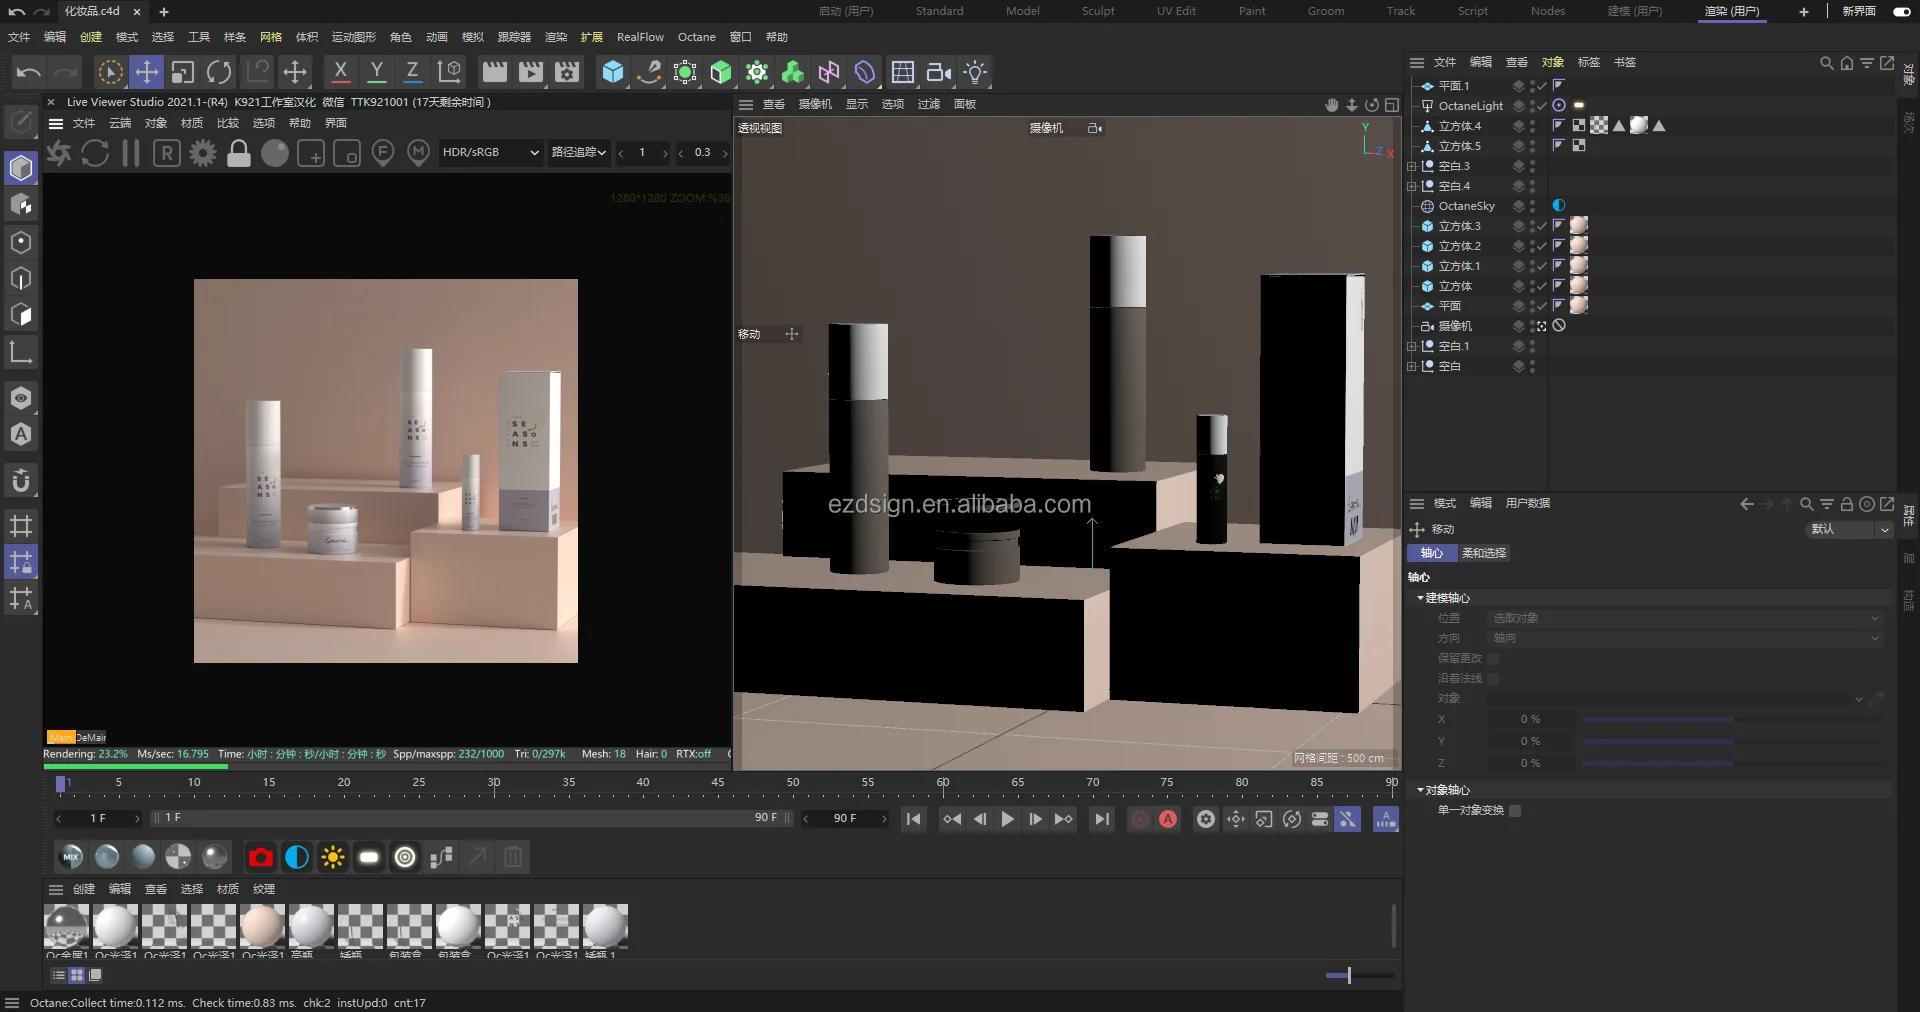Switch to Sculpt layout tab
1920x1012 pixels.
pyautogui.click(x=1097, y=11)
